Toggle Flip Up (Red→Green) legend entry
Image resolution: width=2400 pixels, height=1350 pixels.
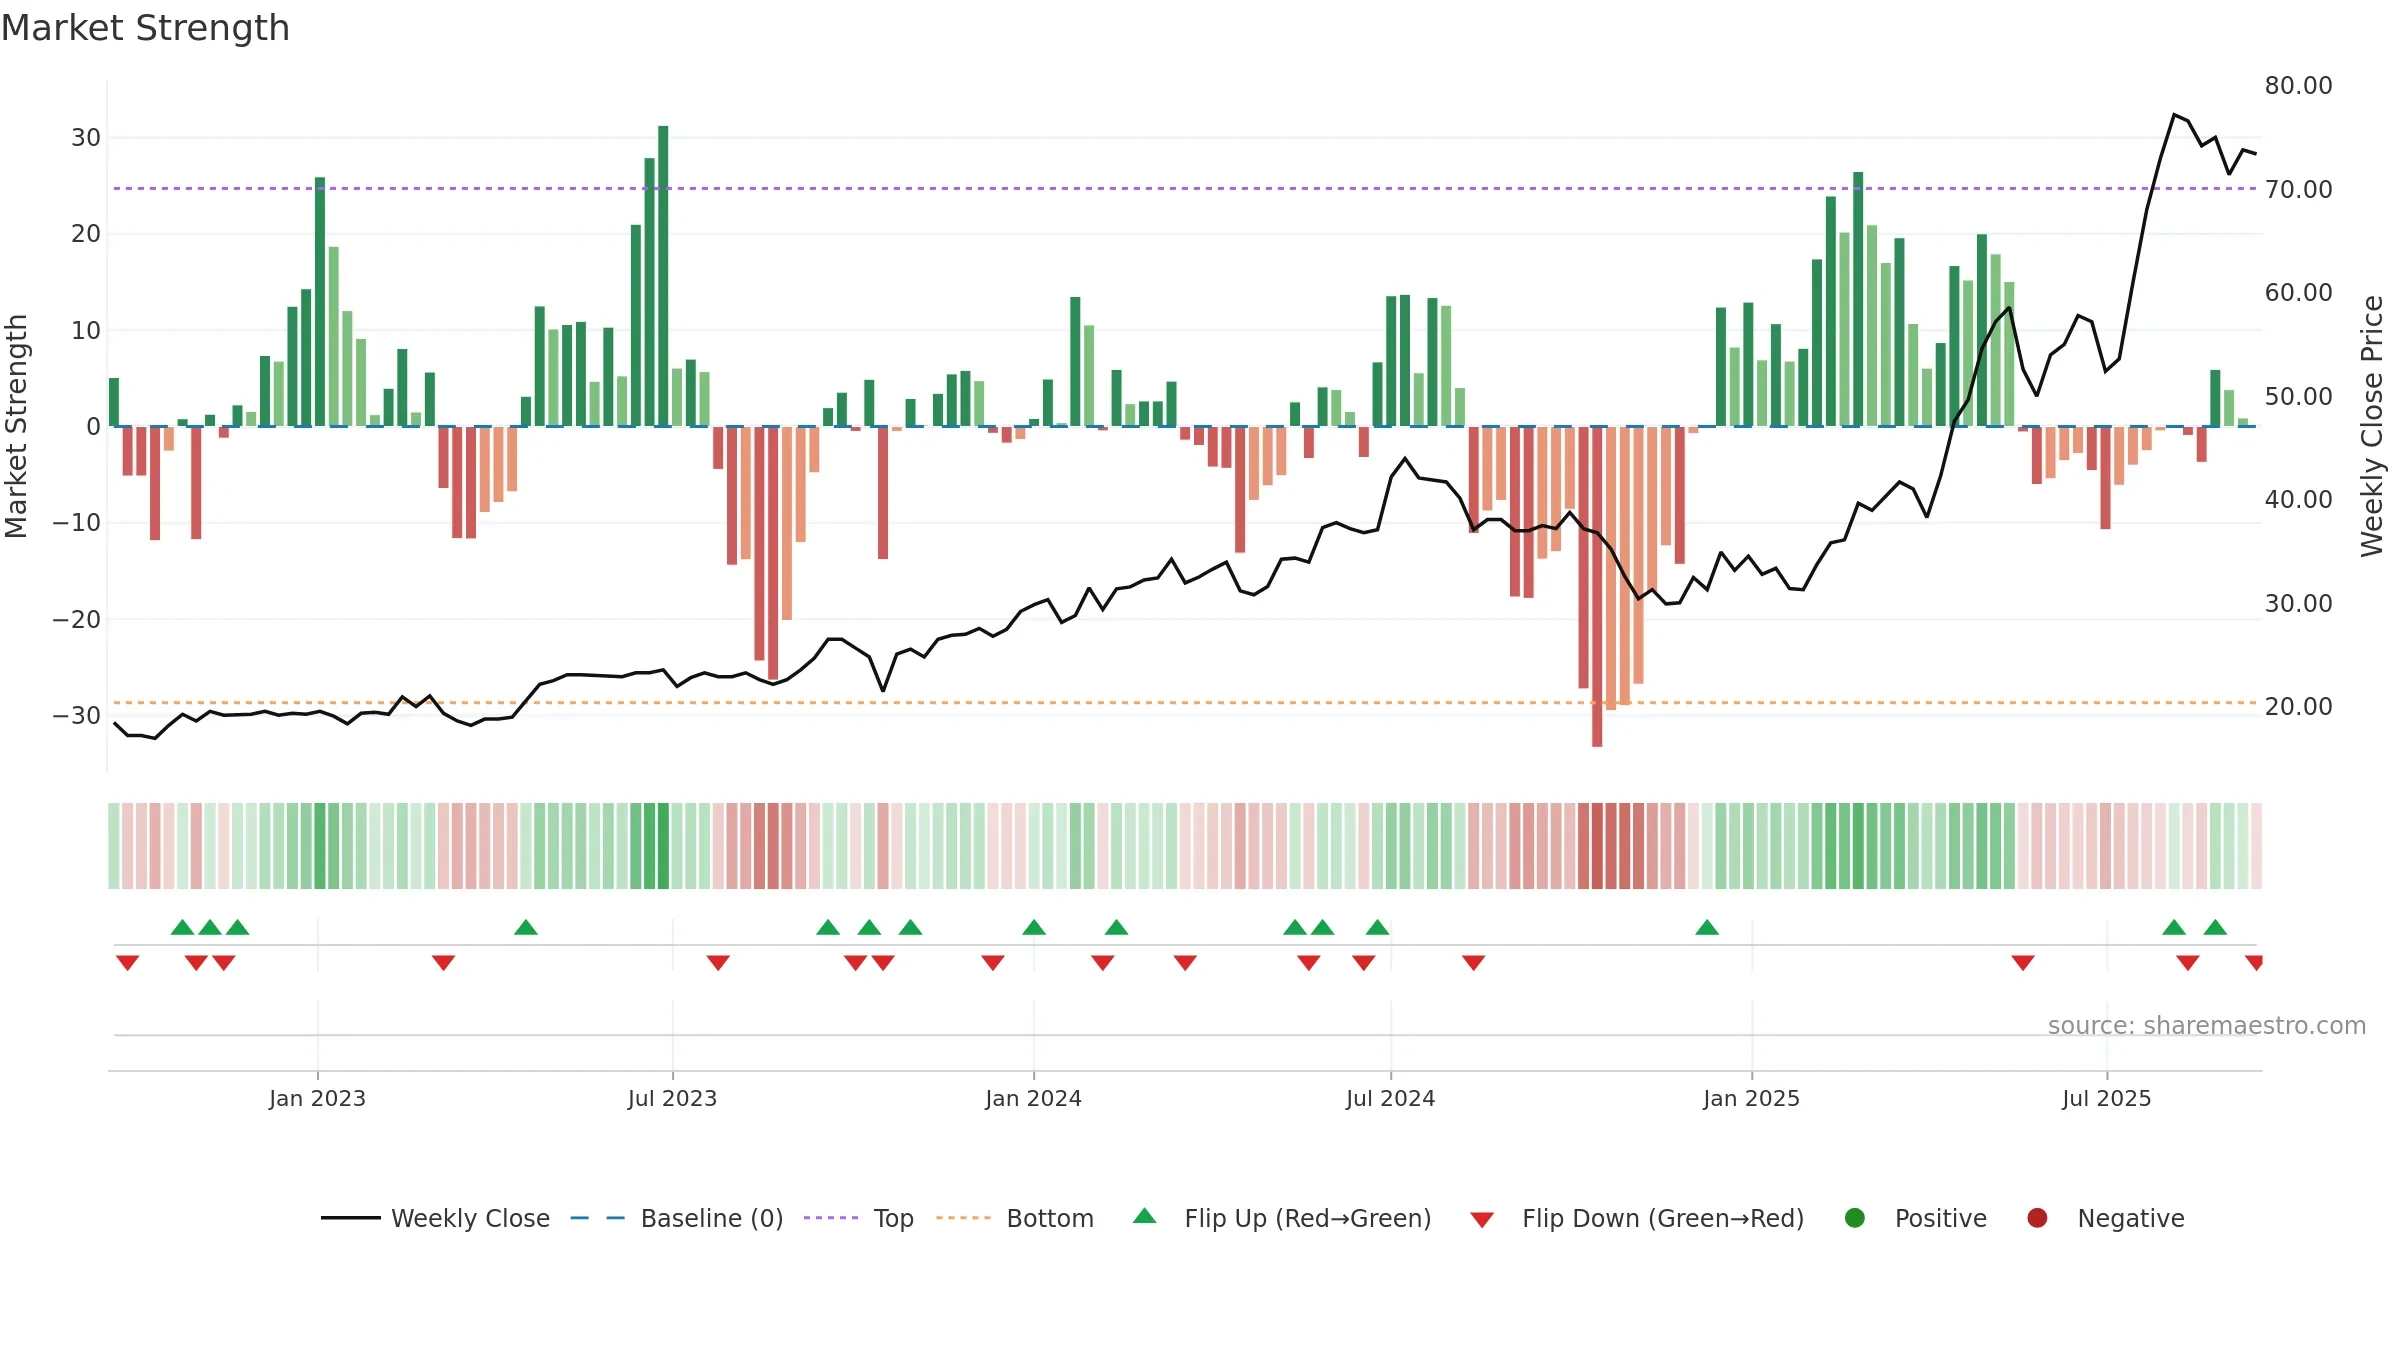[1282, 1218]
